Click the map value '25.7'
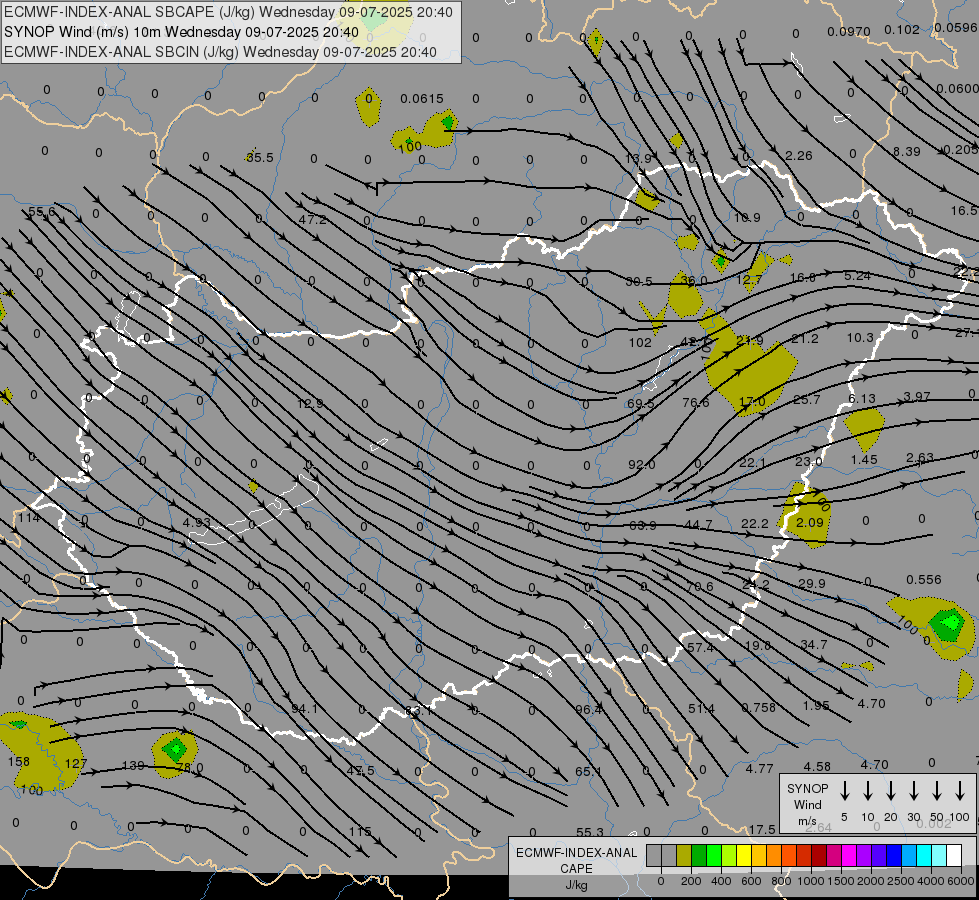The width and height of the screenshot is (979, 900). click(x=806, y=399)
